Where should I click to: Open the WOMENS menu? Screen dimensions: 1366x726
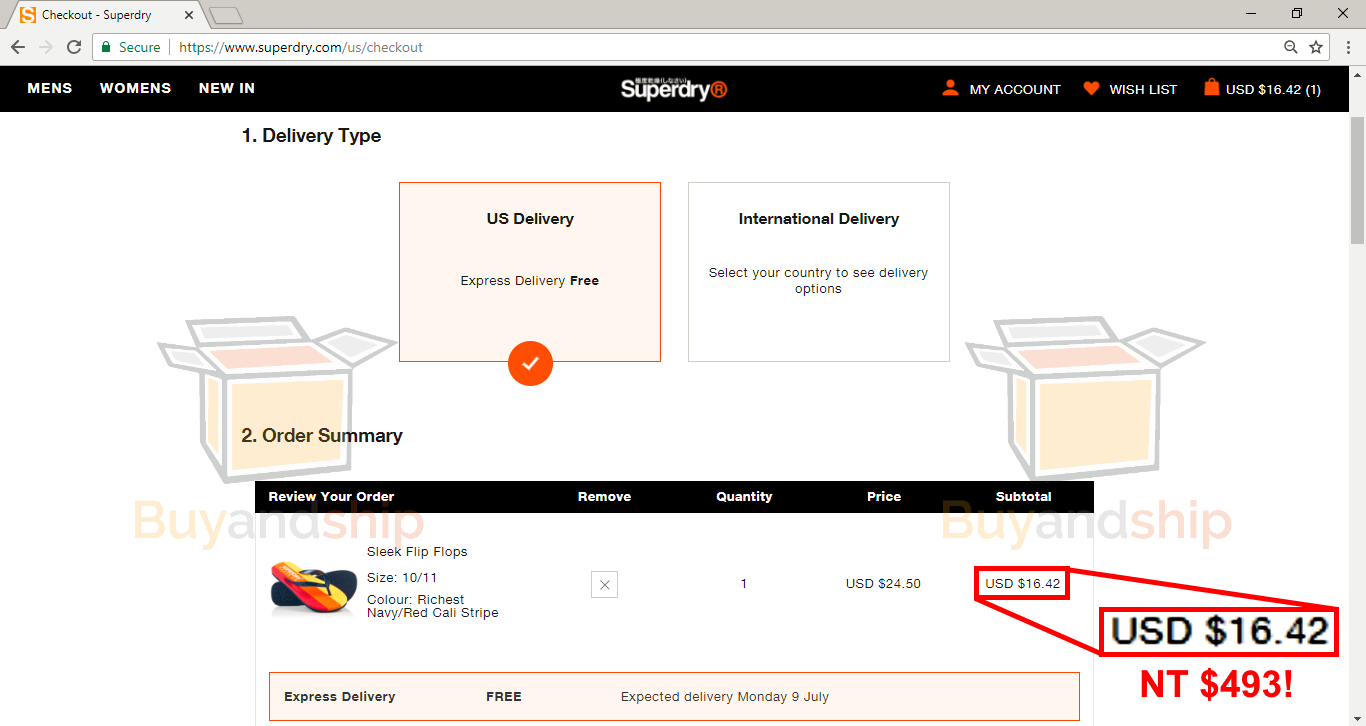pyautogui.click(x=135, y=88)
